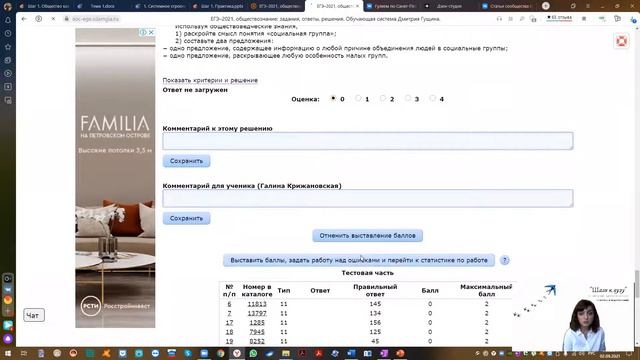This screenshot has height=360, width=640.
Task: Click the red lifebuoy icon at page corner
Action: tap(622, 41)
